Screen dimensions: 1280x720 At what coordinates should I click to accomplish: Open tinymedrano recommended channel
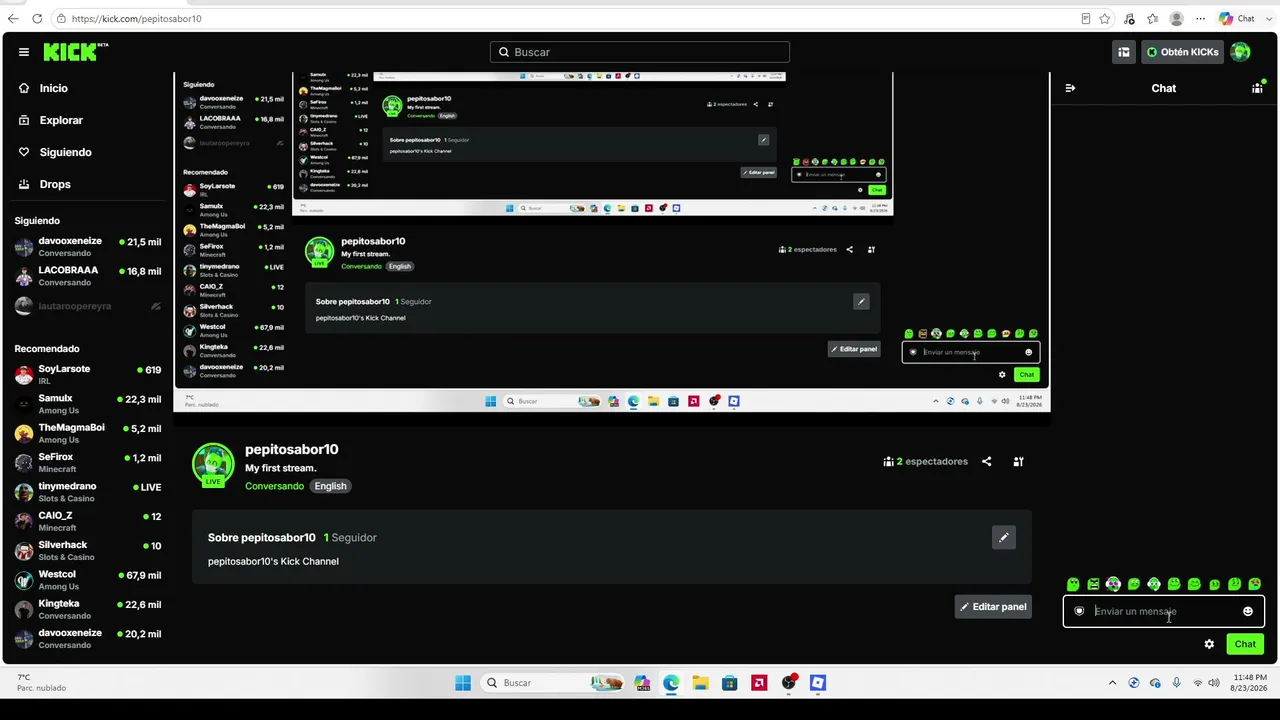(x=88, y=492)
